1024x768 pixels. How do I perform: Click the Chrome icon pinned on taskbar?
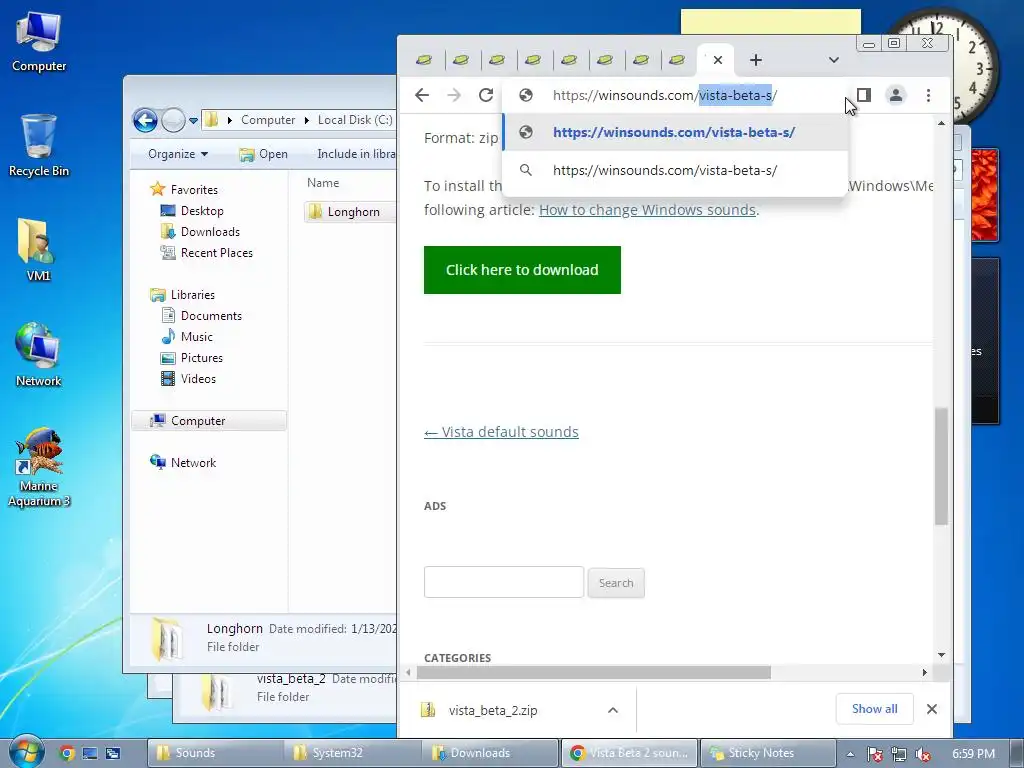coord(67,754)
